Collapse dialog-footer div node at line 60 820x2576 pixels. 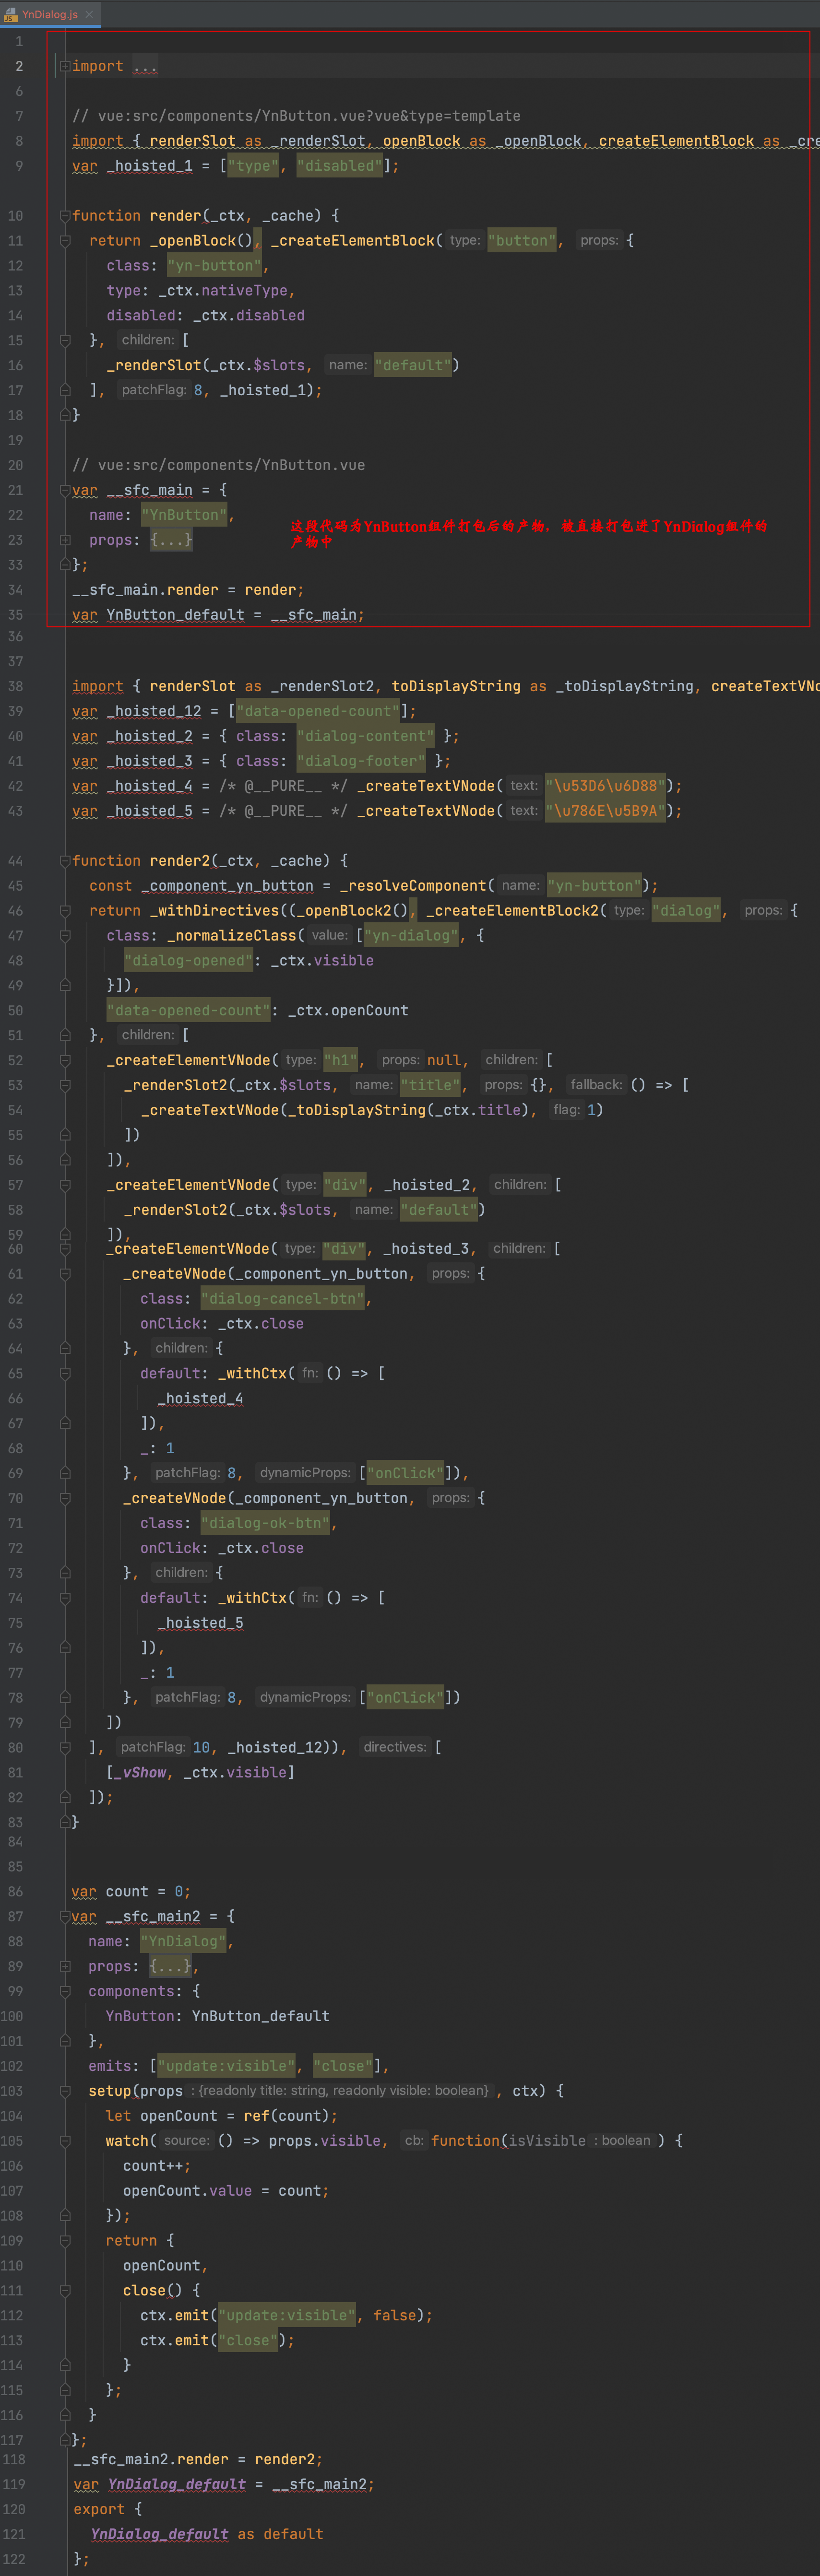[x=65, y=1249]
